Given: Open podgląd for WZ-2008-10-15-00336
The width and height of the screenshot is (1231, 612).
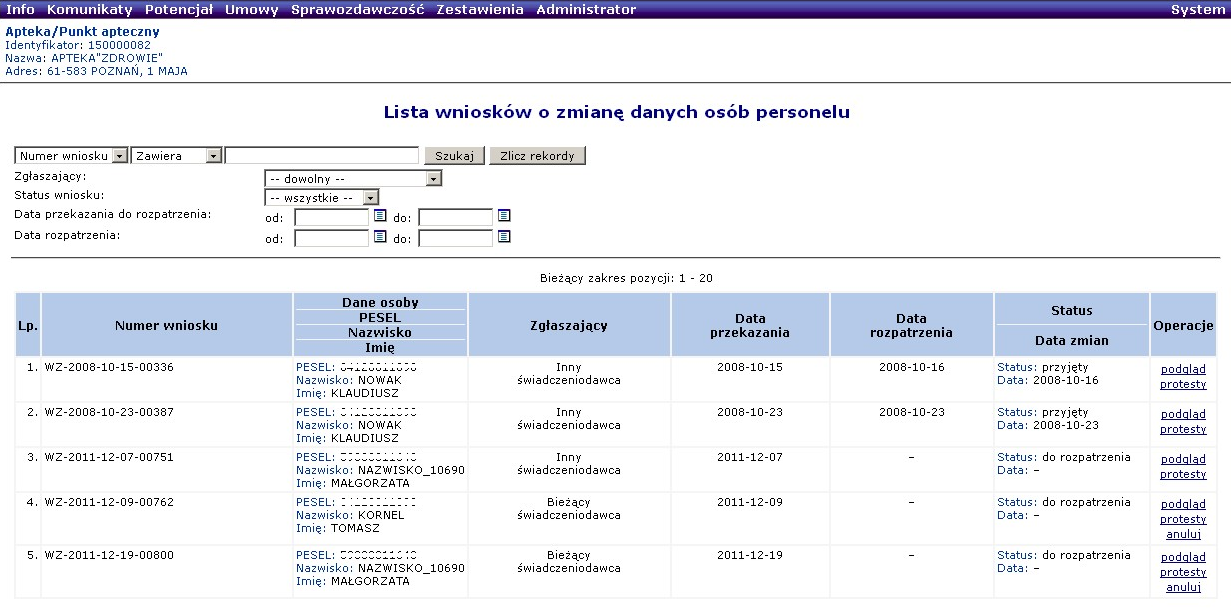Looking at the screenshot, I should click(1183, 369).
